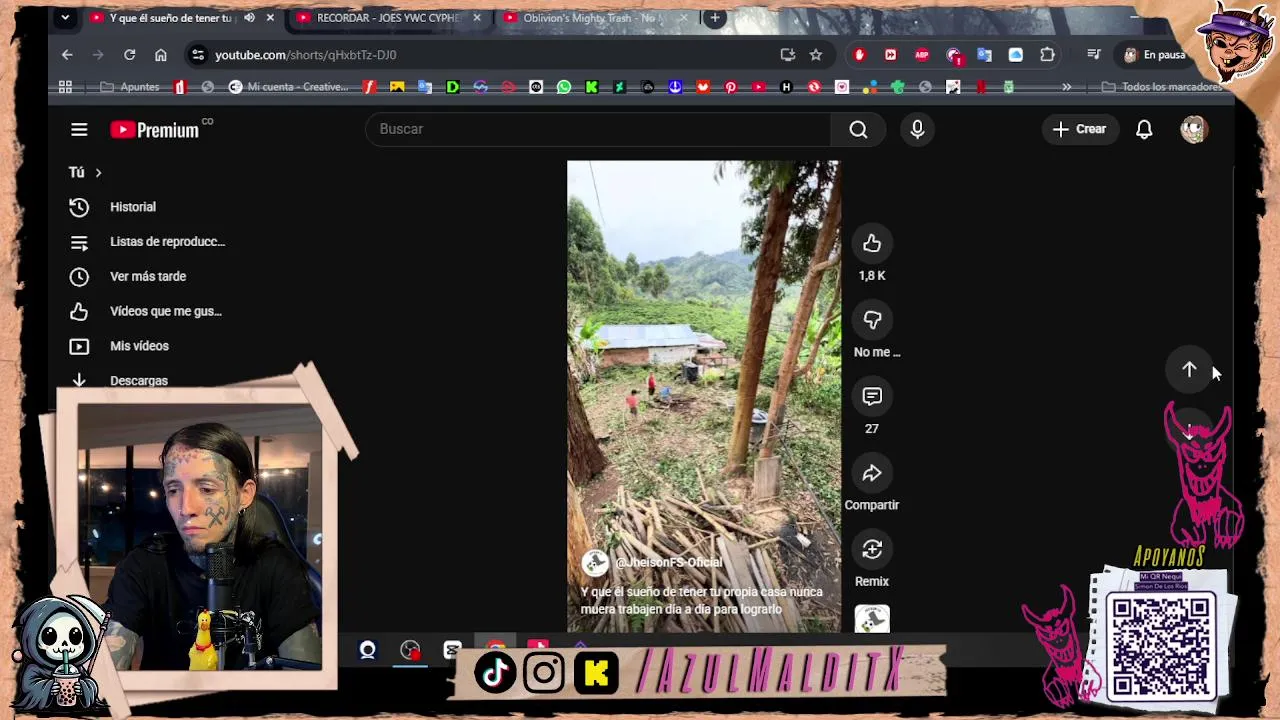Open the Apuntes bookmarks folder
The image size is (1280, 720).
click(130, 87)
